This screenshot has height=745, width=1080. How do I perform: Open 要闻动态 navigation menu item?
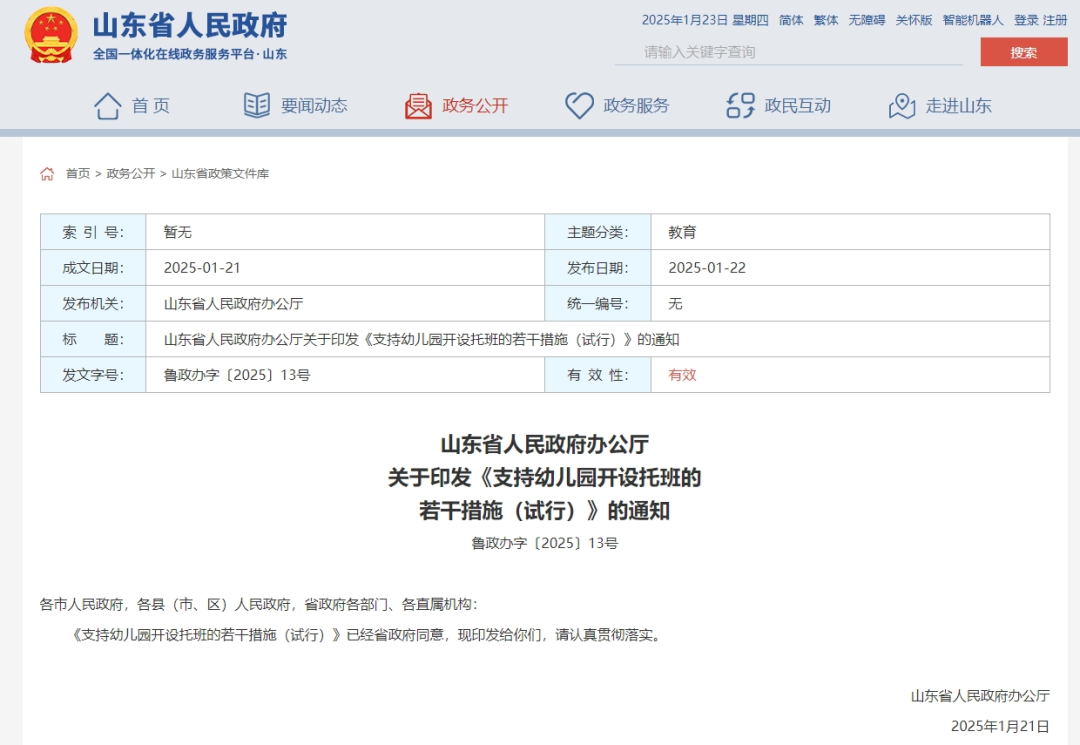314,106
